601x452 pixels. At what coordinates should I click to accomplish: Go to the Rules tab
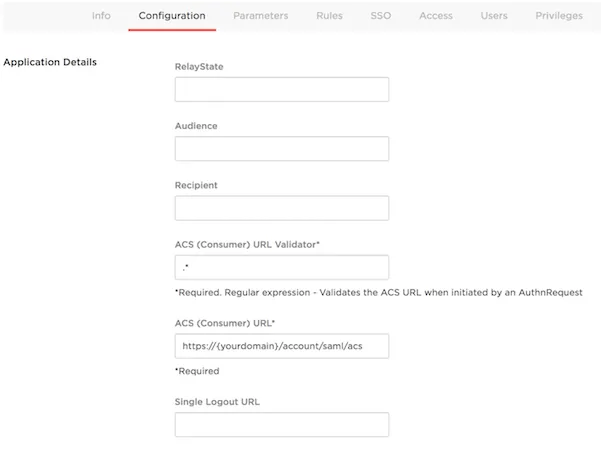pyautogui.click(x=329, y=16)
